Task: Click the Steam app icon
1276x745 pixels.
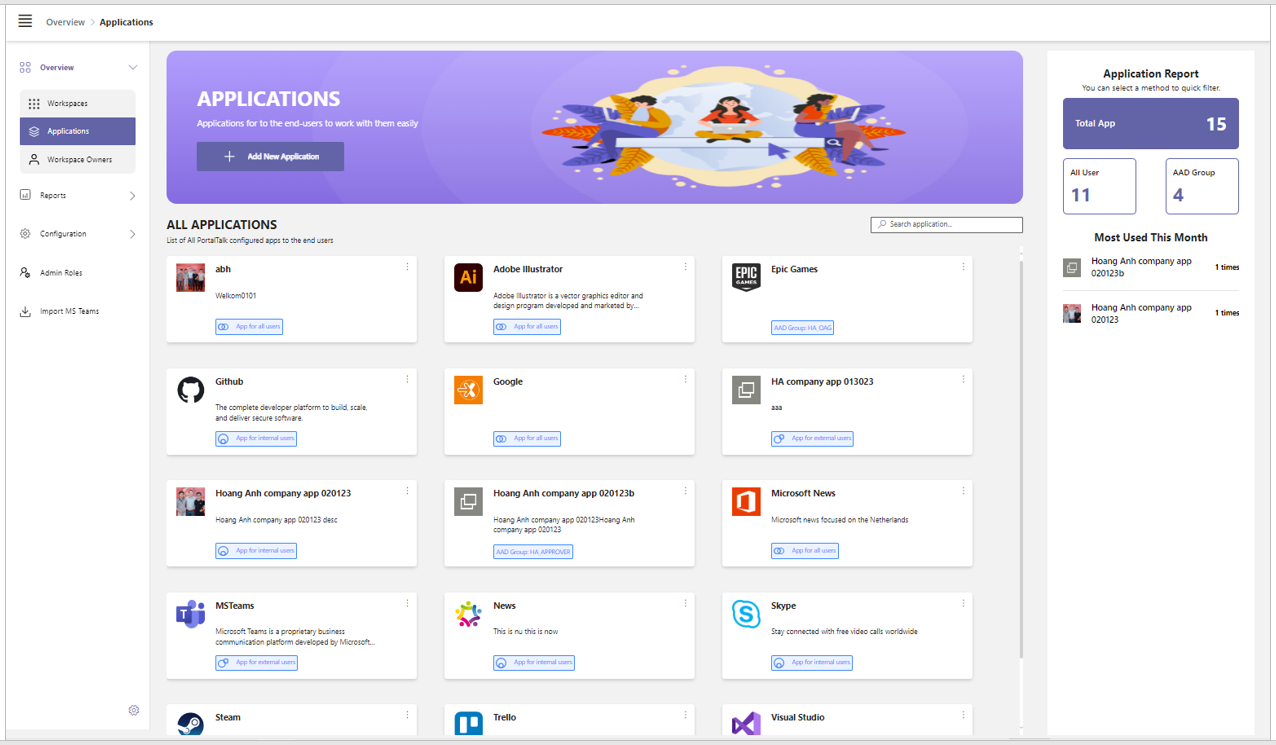Action: 190,723
